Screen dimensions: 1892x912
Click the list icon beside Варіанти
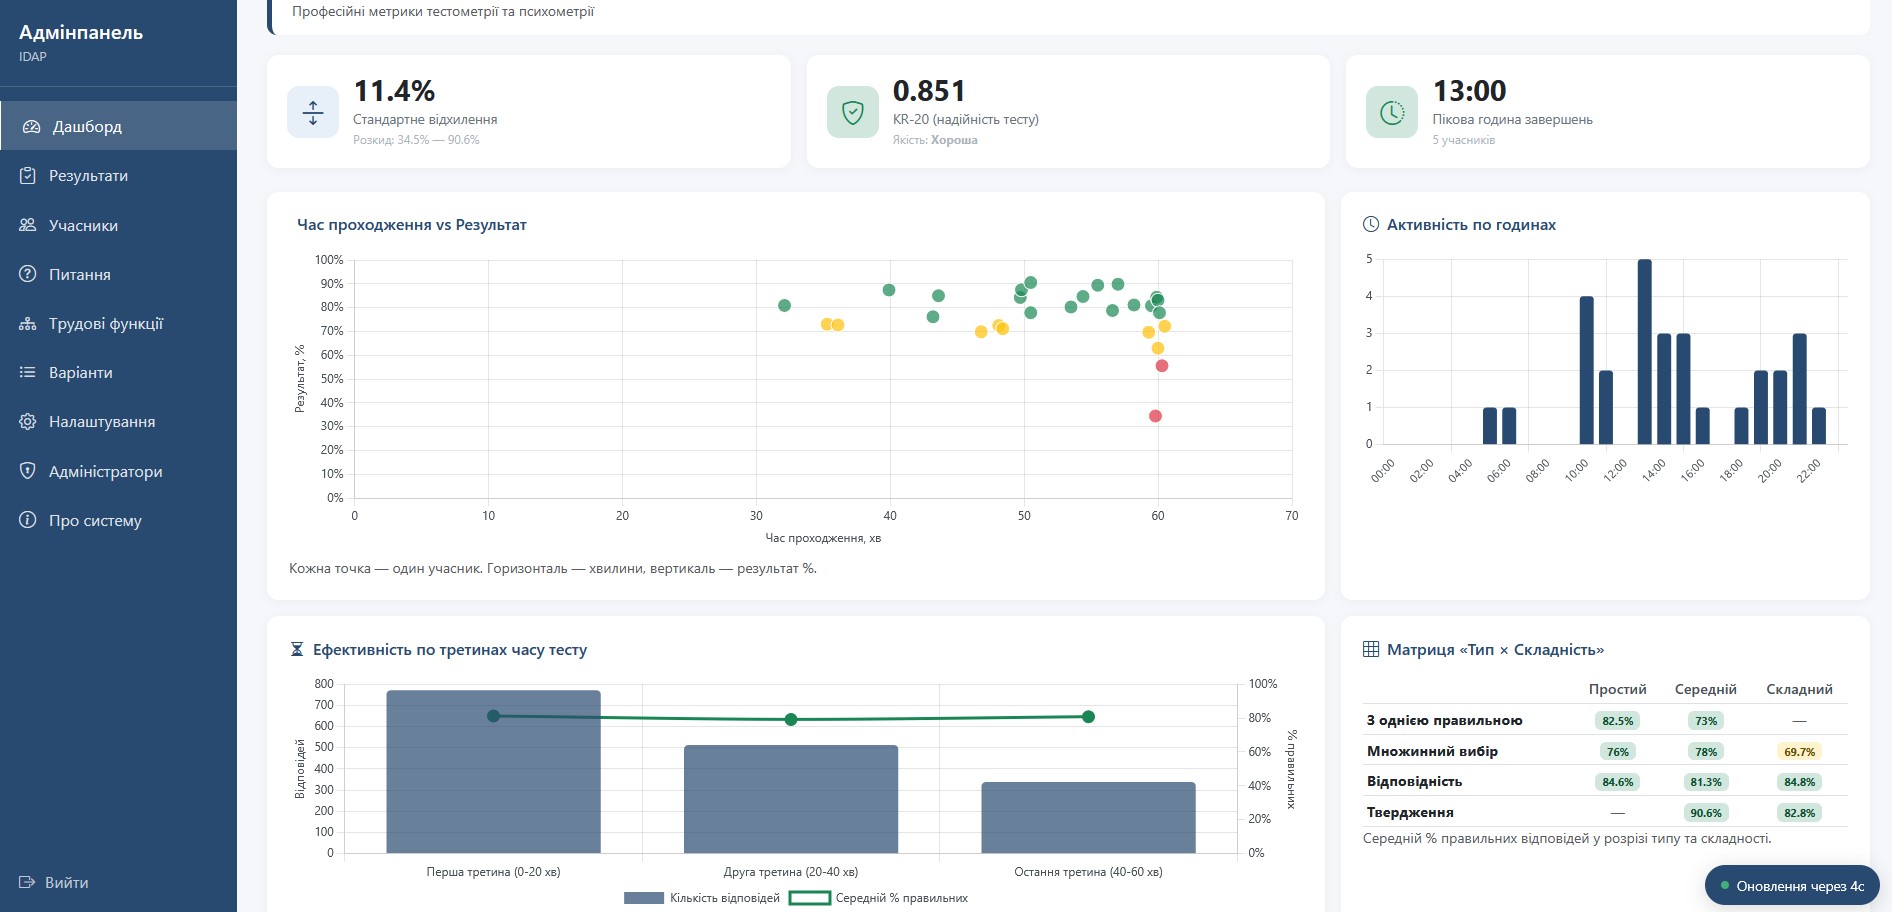pyautogui.click(x=28, y=372)
